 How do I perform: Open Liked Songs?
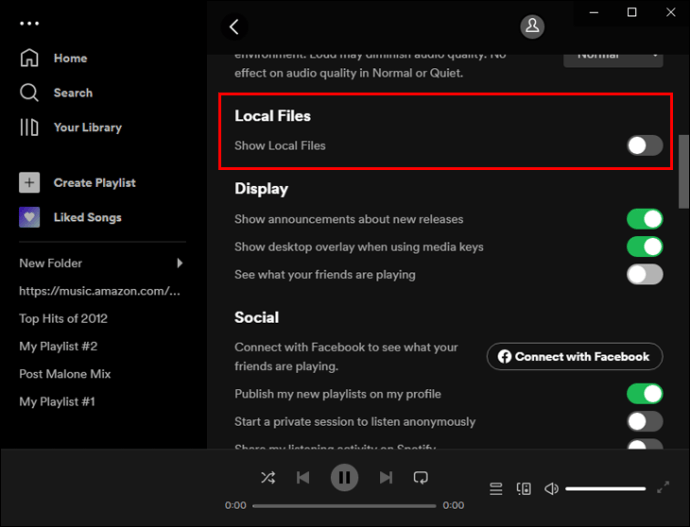coord(88,217)
